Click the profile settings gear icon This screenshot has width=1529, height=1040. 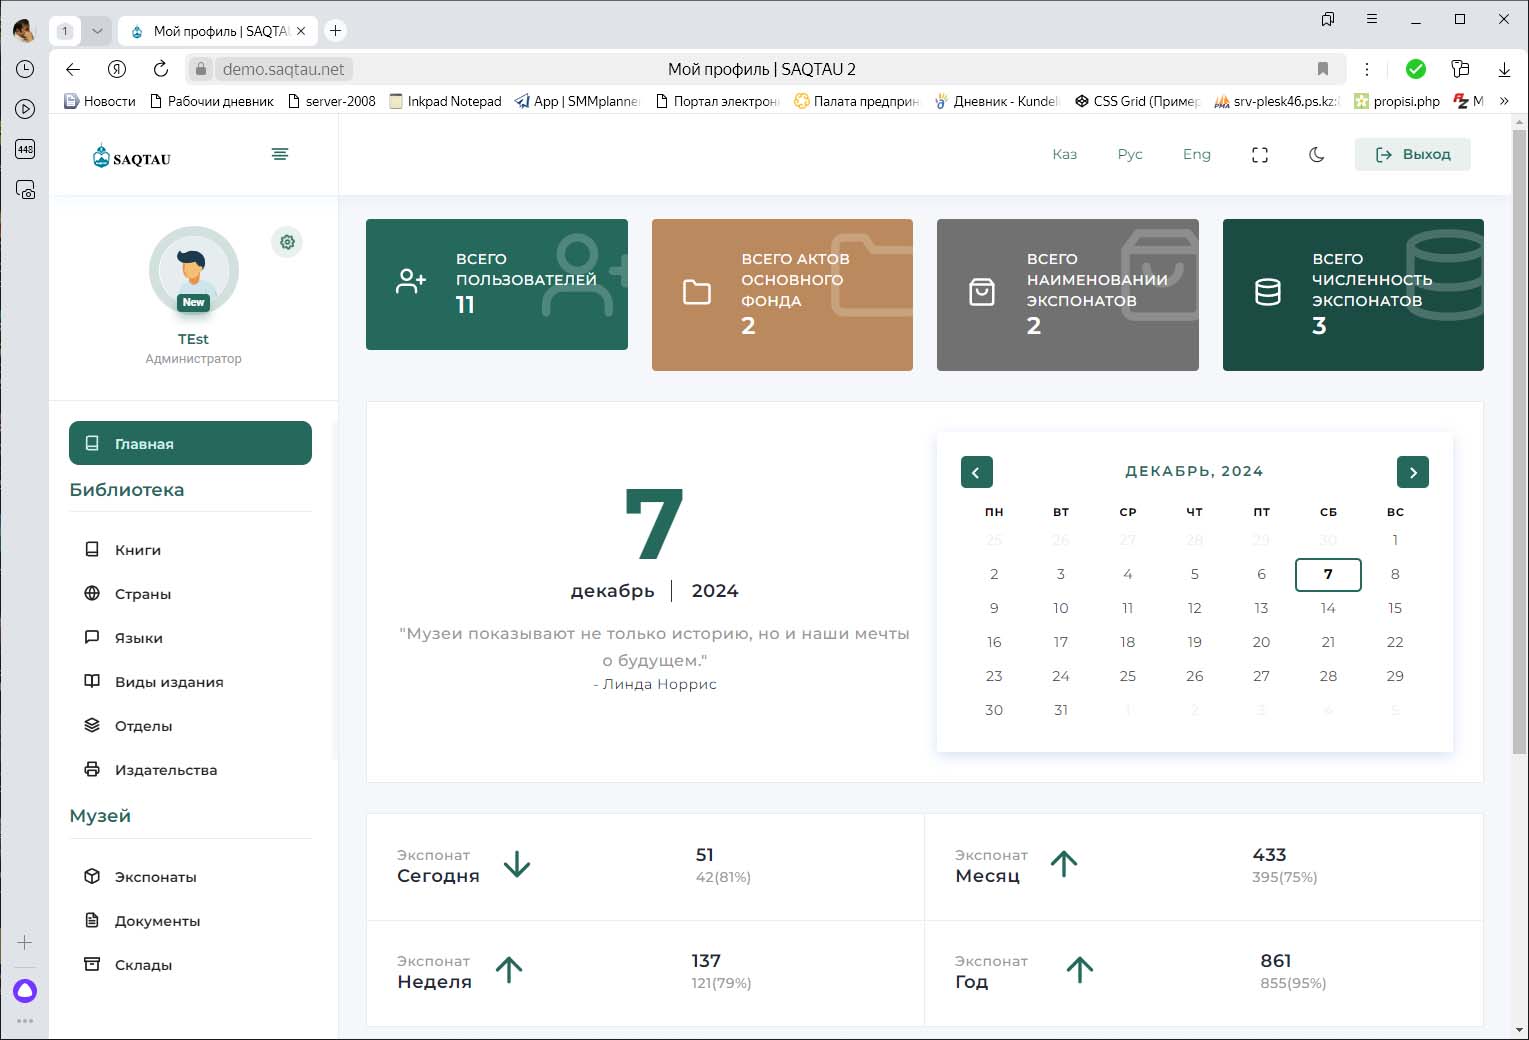click(x=287, y=242)
